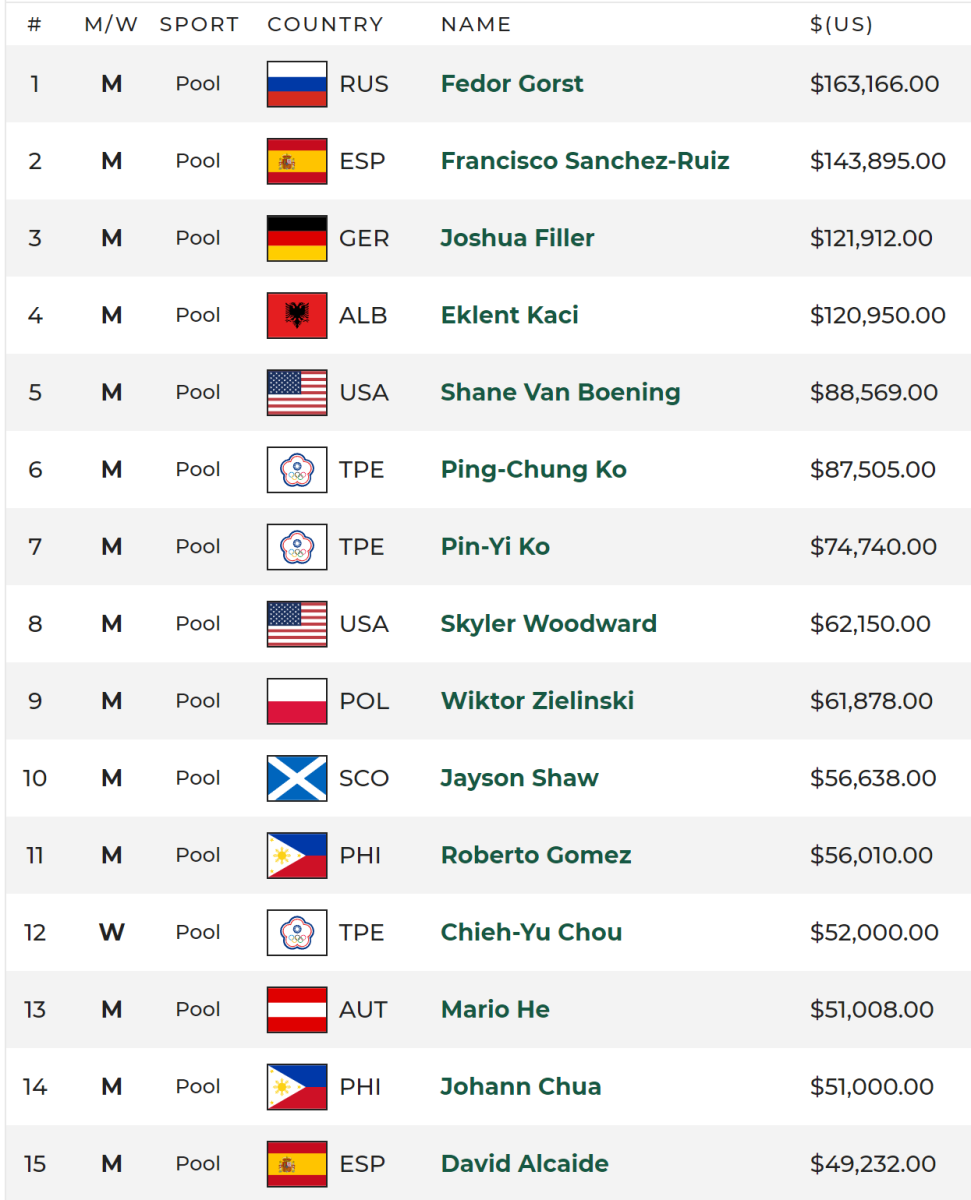Image resolution: width=971 pixels, height=1200 pixels.
Task: Click Ping-Chung Ko's Chinese Taipei flag
Action: point(297,469)
